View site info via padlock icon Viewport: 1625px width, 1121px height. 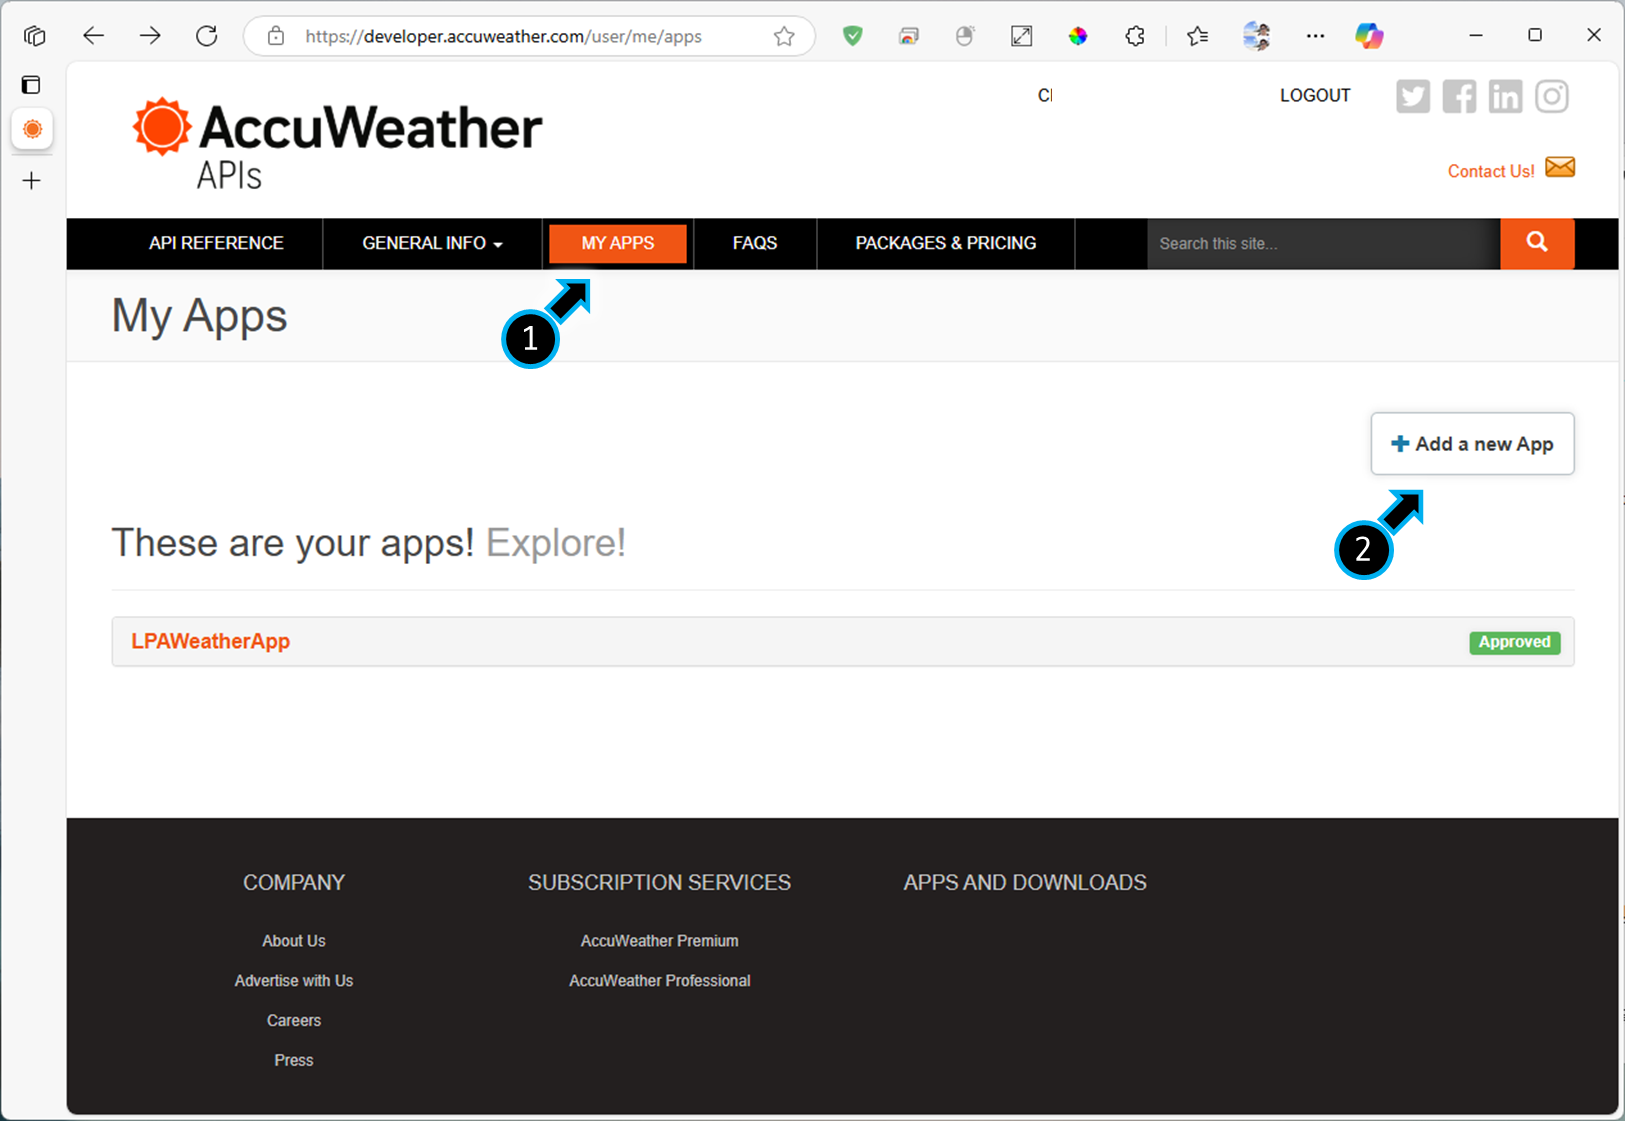(x=276, y=36)
